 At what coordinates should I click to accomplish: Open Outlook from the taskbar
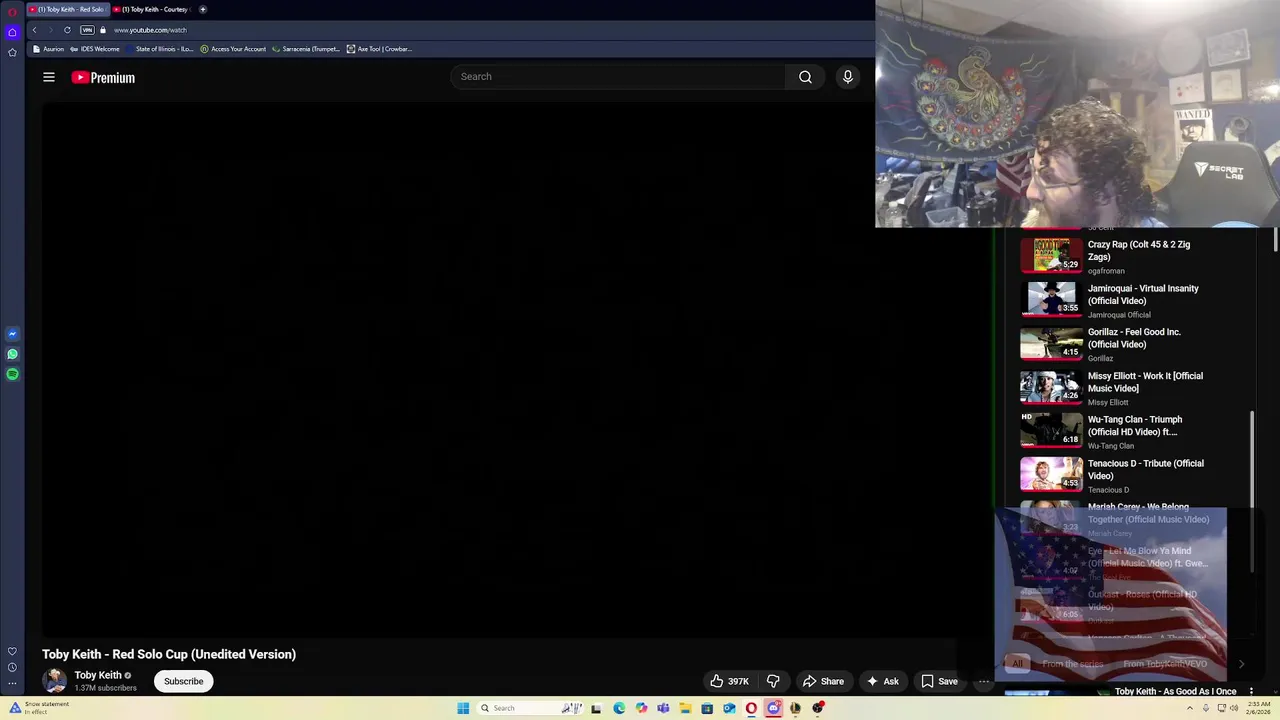(x=729, y=708)
